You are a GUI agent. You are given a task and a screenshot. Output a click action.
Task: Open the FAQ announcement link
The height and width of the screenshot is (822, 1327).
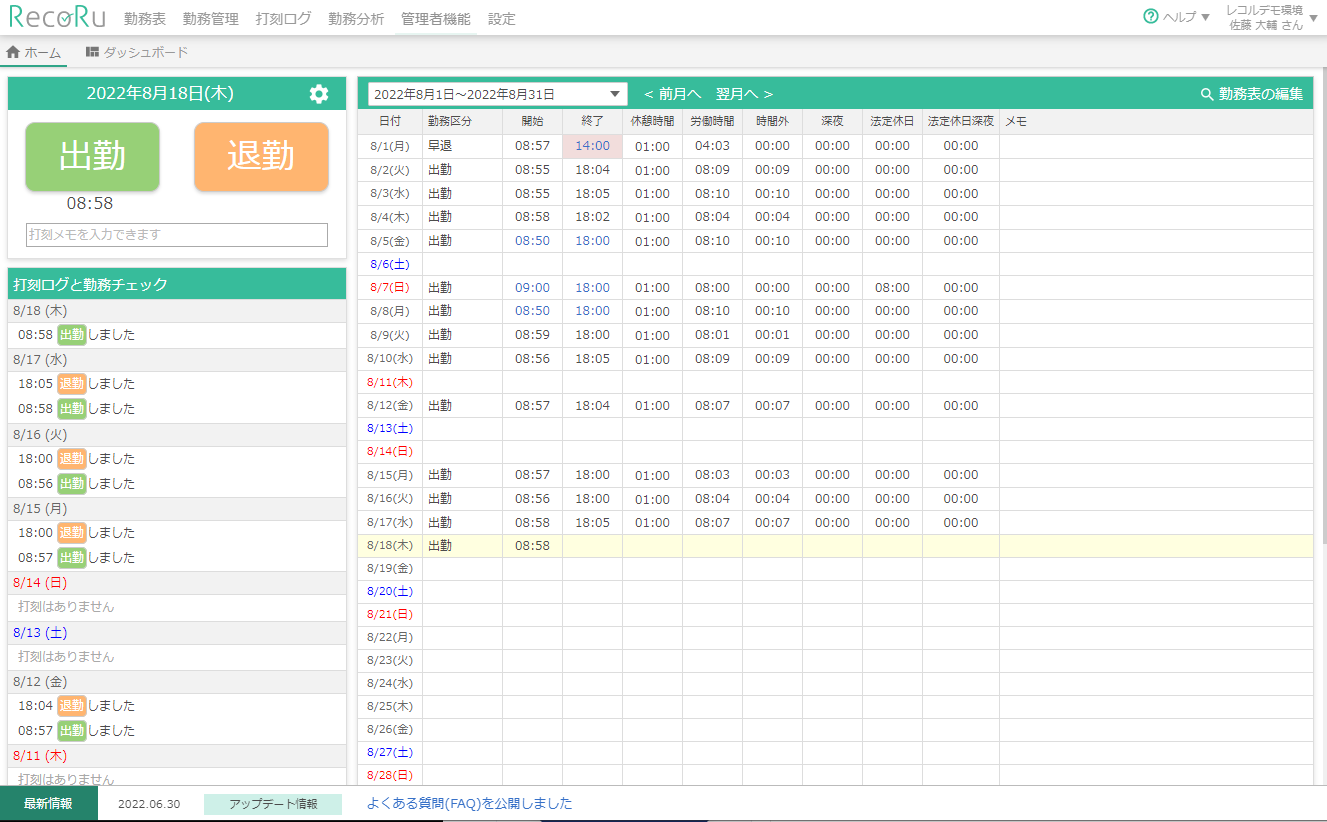pos(469,803)
